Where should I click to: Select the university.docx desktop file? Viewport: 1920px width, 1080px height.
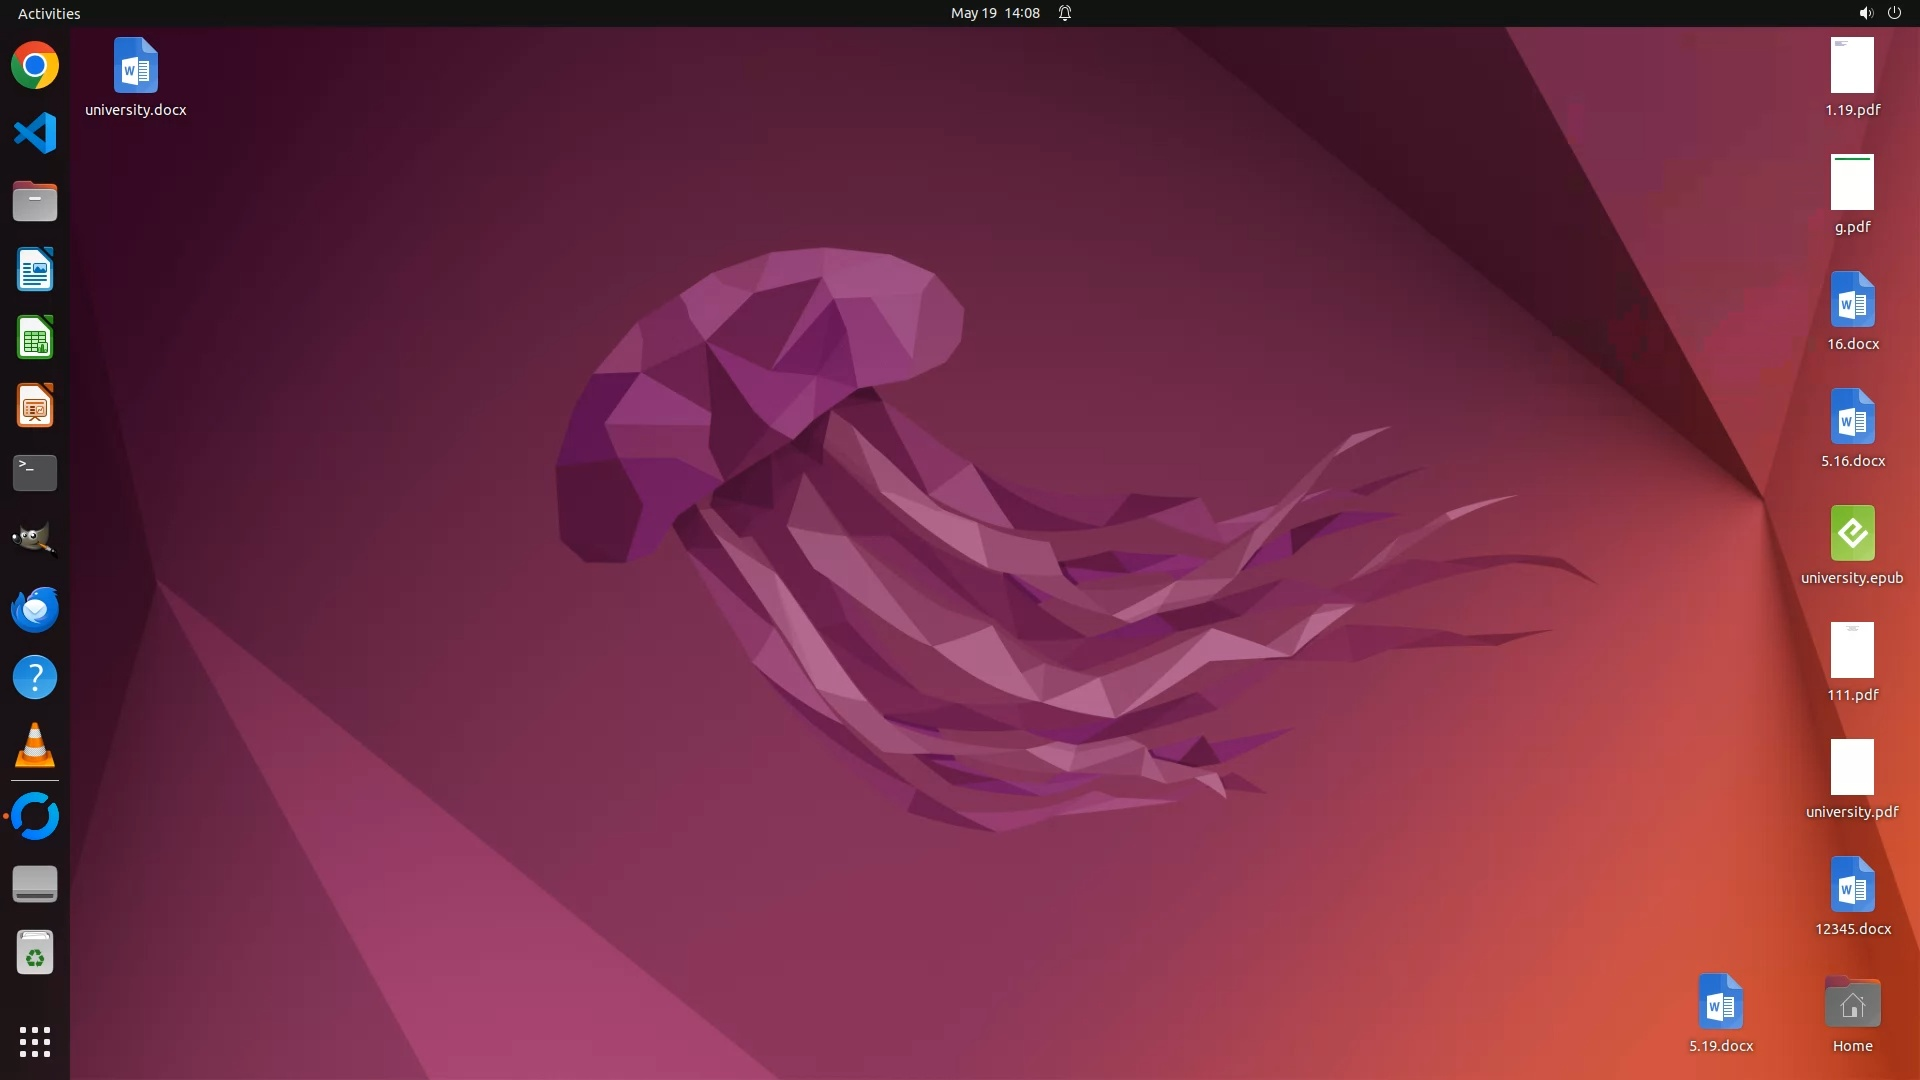pos(136,66)
